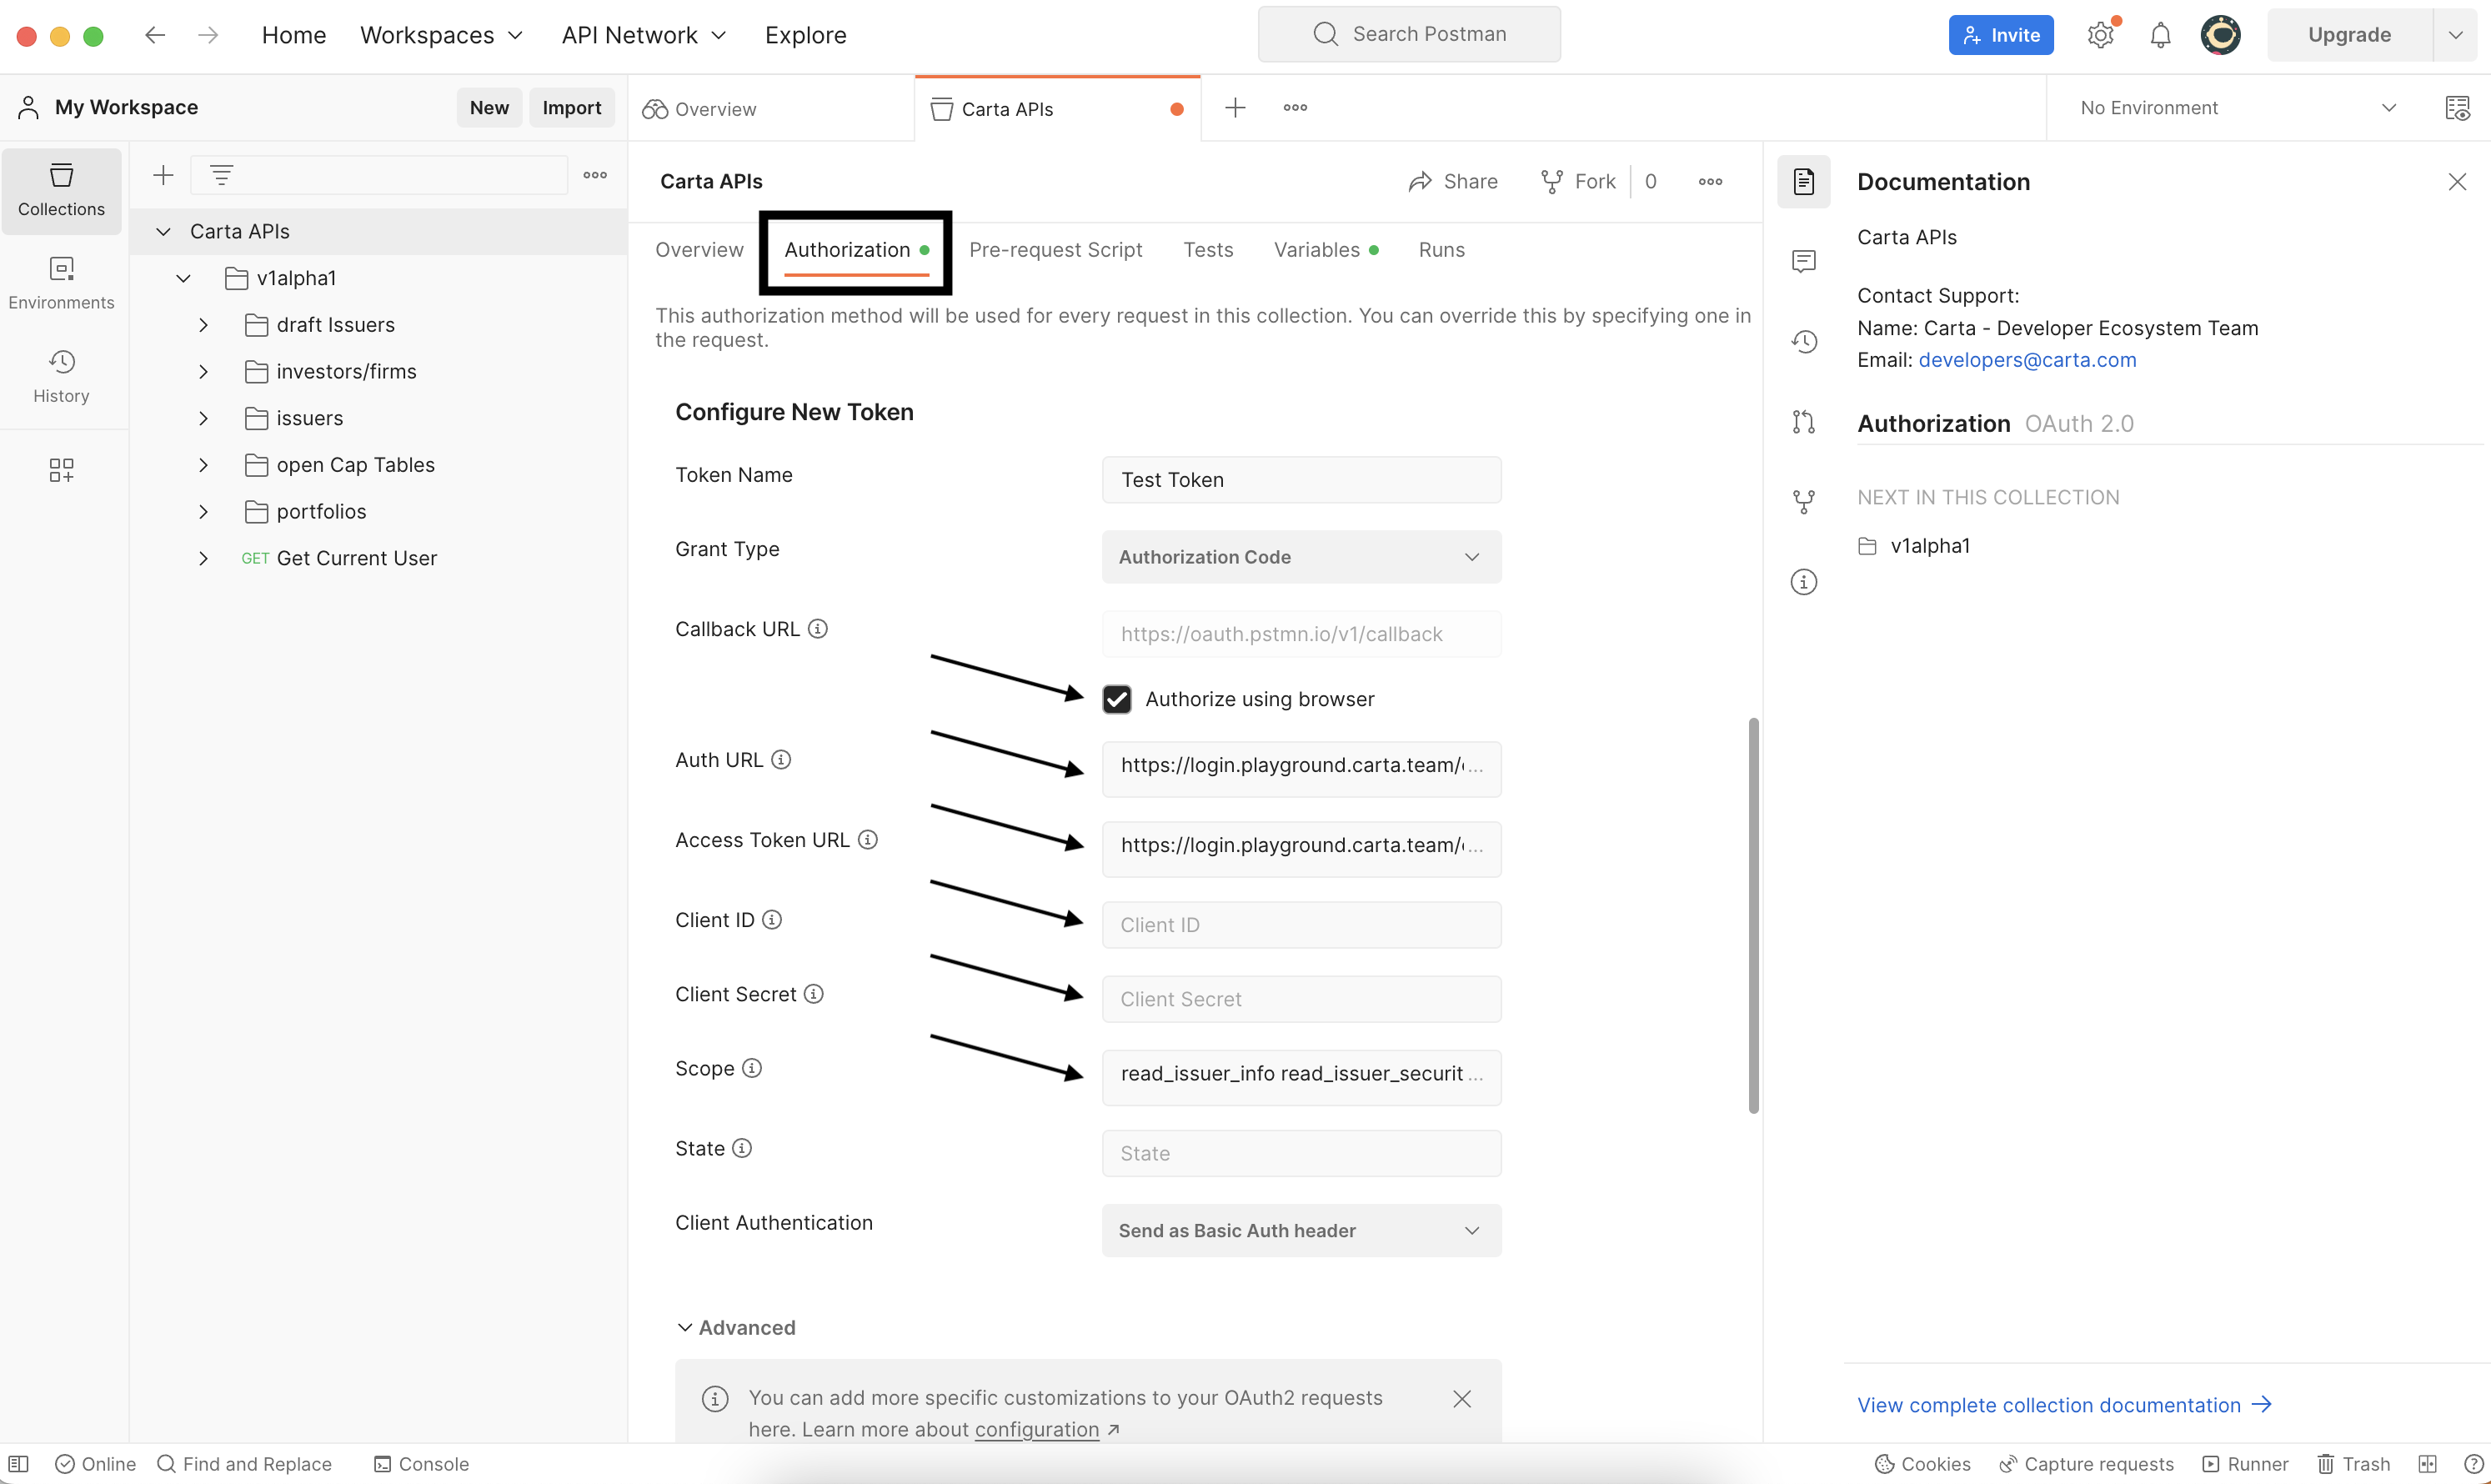
Task: Switch to the Variables tab
Action: (1316, 250)
